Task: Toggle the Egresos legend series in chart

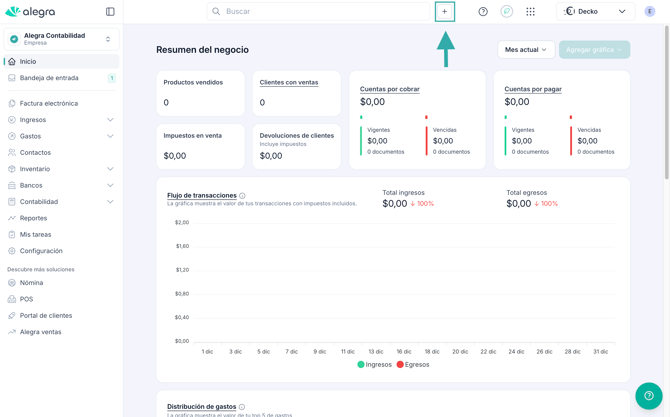Action: (412, 365)
